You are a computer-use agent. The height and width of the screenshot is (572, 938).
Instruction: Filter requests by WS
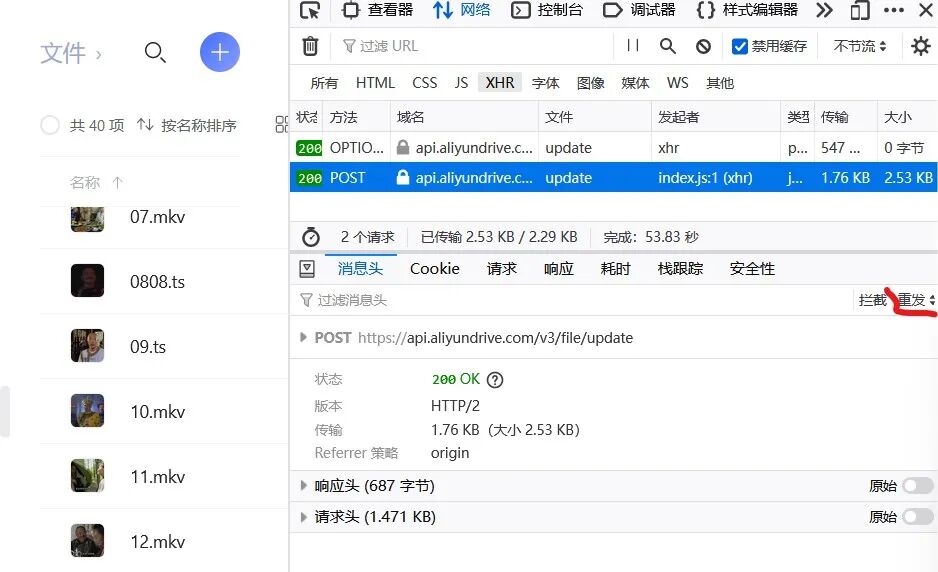click(678, 83)
